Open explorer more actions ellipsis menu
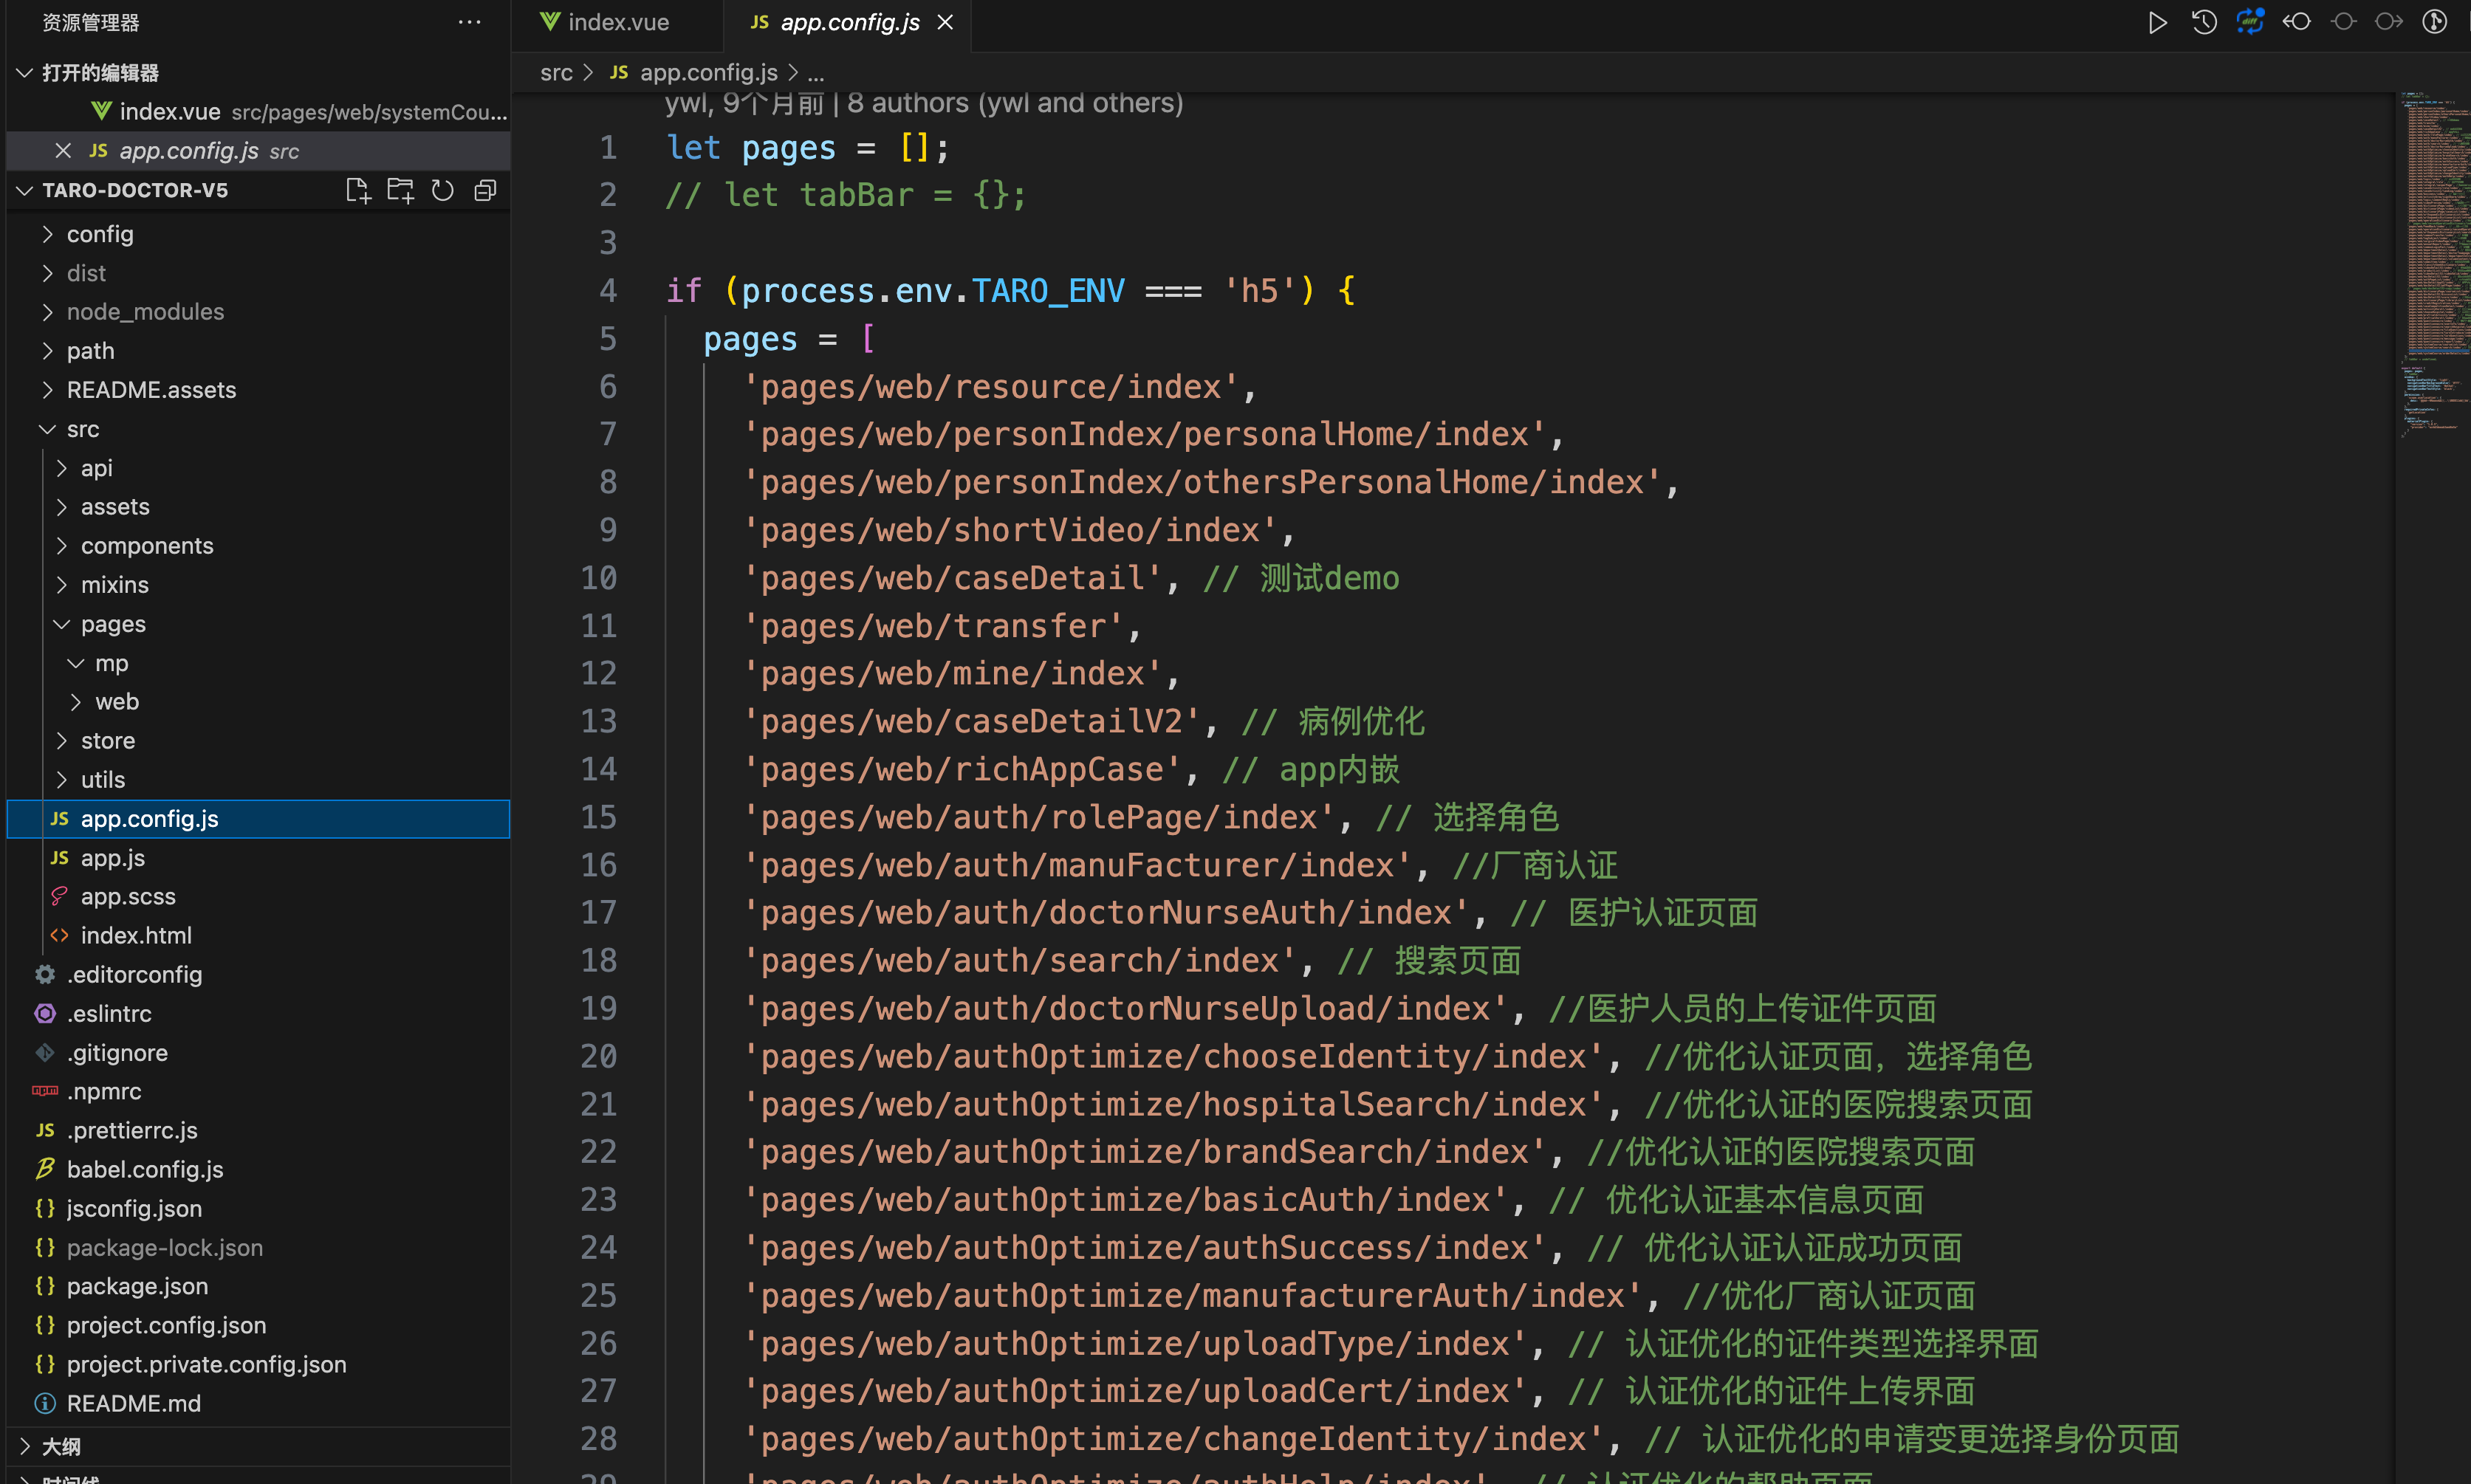 coord(469,22)
